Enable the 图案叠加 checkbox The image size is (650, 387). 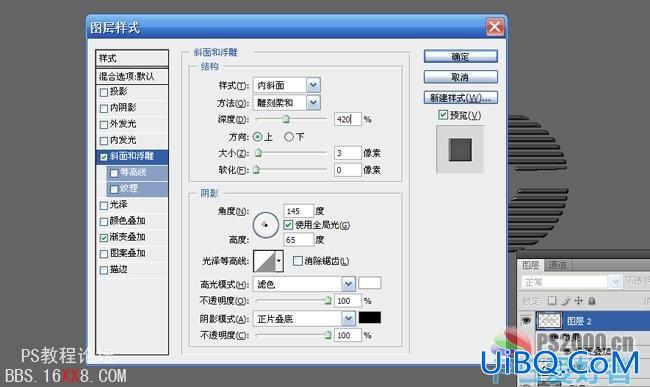coord(104,254)
